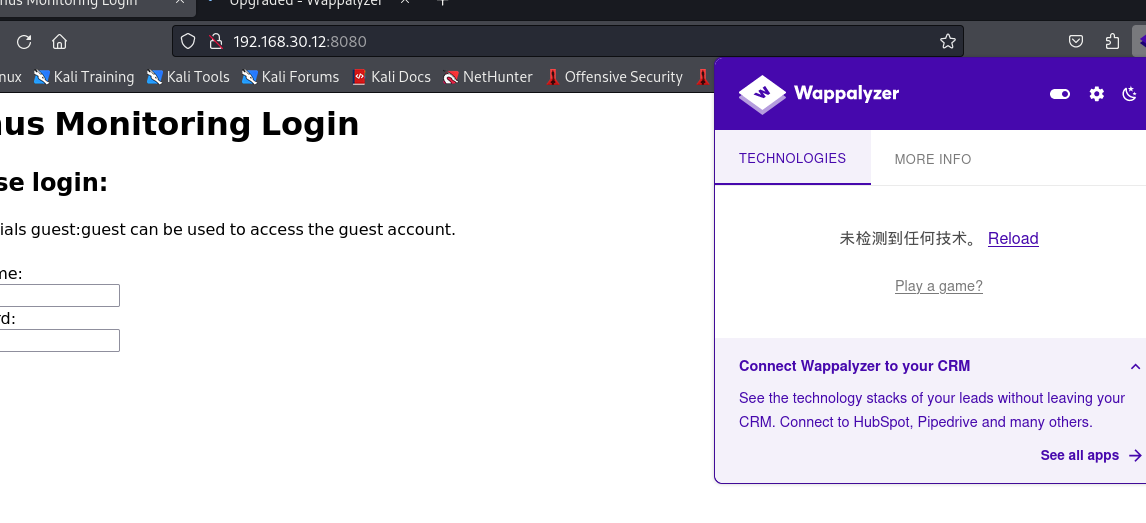The width and height of the screenshot is (1146, 523).
Task: Open a new browser tab
Action: click(441, 2)
